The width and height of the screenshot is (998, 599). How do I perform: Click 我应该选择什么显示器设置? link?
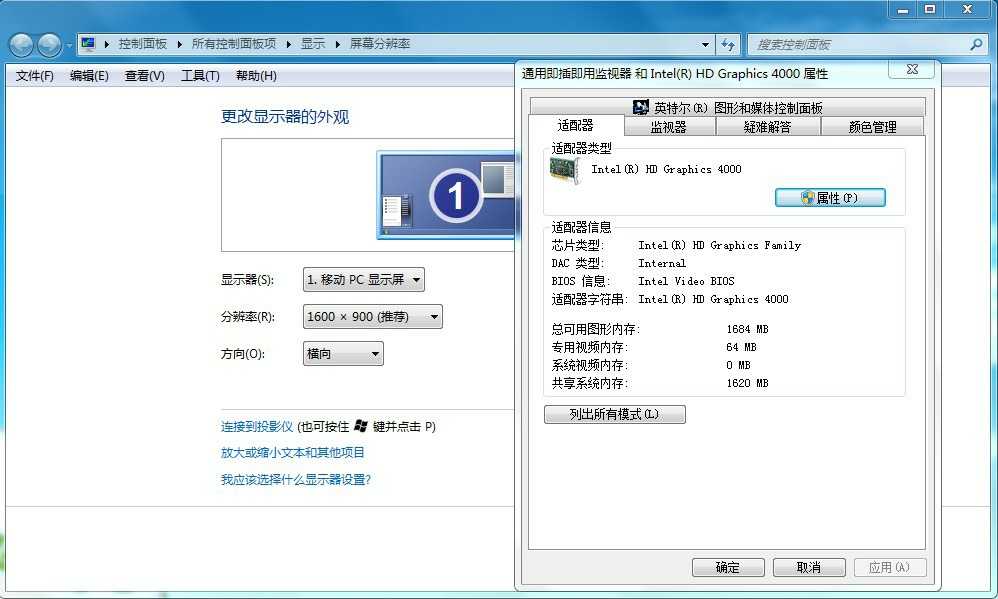296,479
